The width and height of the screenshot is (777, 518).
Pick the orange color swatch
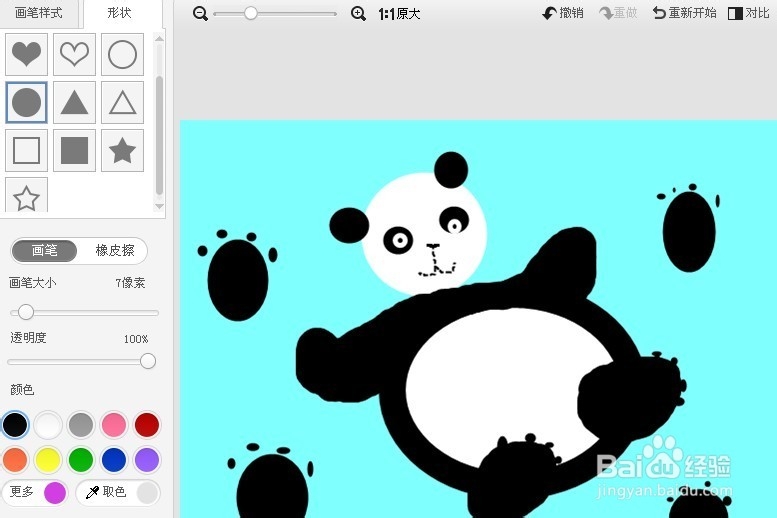click(x=15, y=460)
